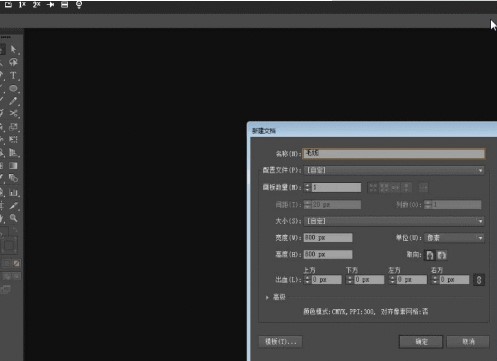Select the Pencil tool
Image resolution: width=497 pixels, height=361 pixels.
(13, 101)
